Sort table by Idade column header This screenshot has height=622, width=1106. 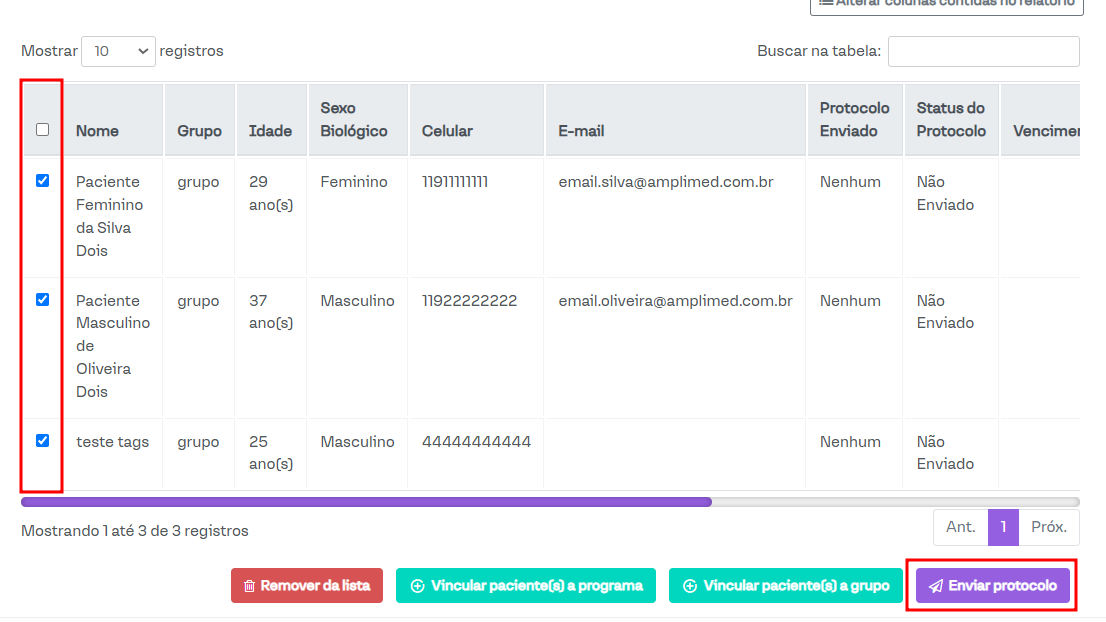(x=270, y=131)
